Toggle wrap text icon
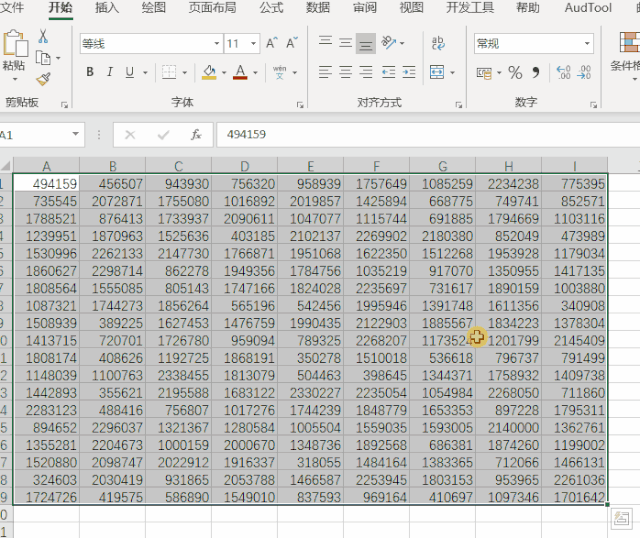640x538 pixels. 438,43
